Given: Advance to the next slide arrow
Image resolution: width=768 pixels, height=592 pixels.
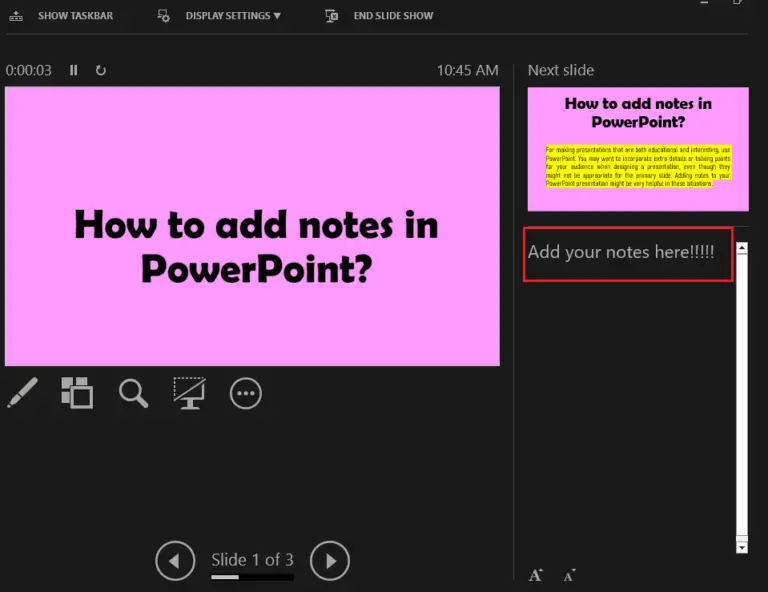Looking at the screenshot, I should pyautogui.click(x=330, y=561).
